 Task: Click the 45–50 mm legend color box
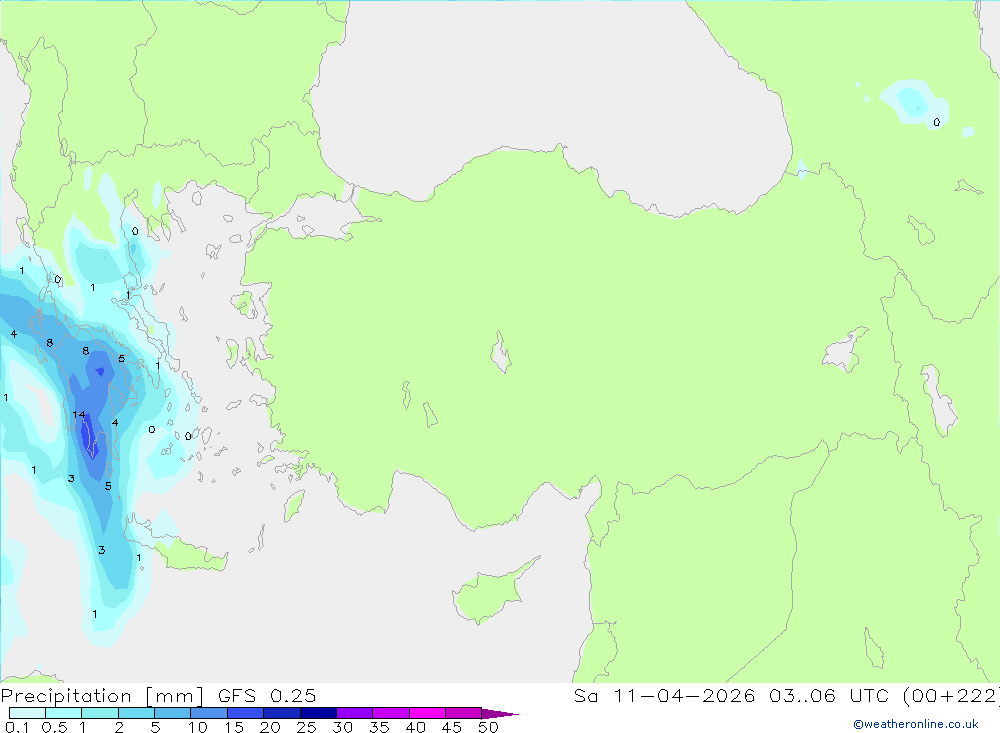[464, 713]
